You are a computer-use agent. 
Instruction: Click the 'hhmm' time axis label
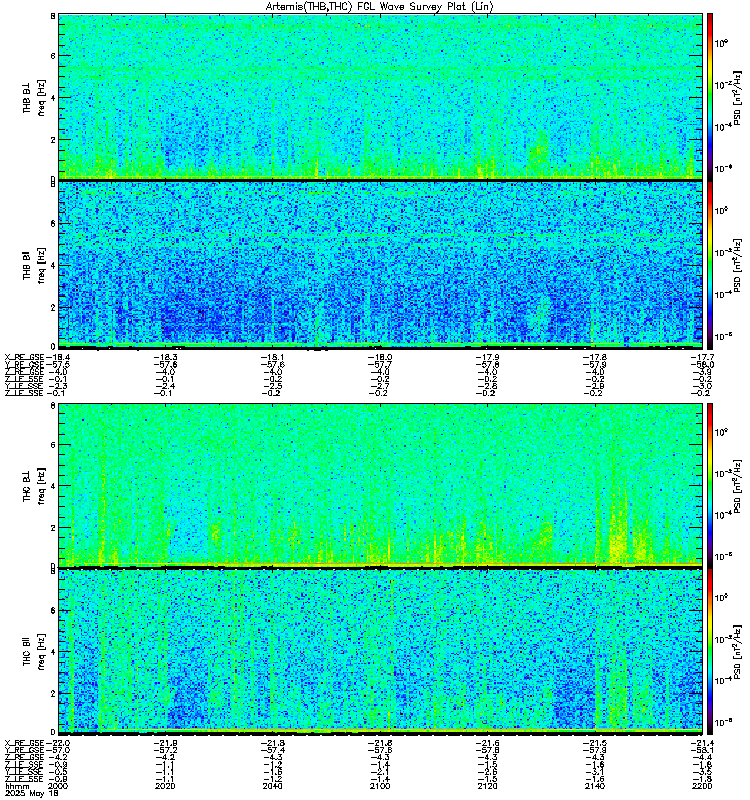[x=17, y=786]
